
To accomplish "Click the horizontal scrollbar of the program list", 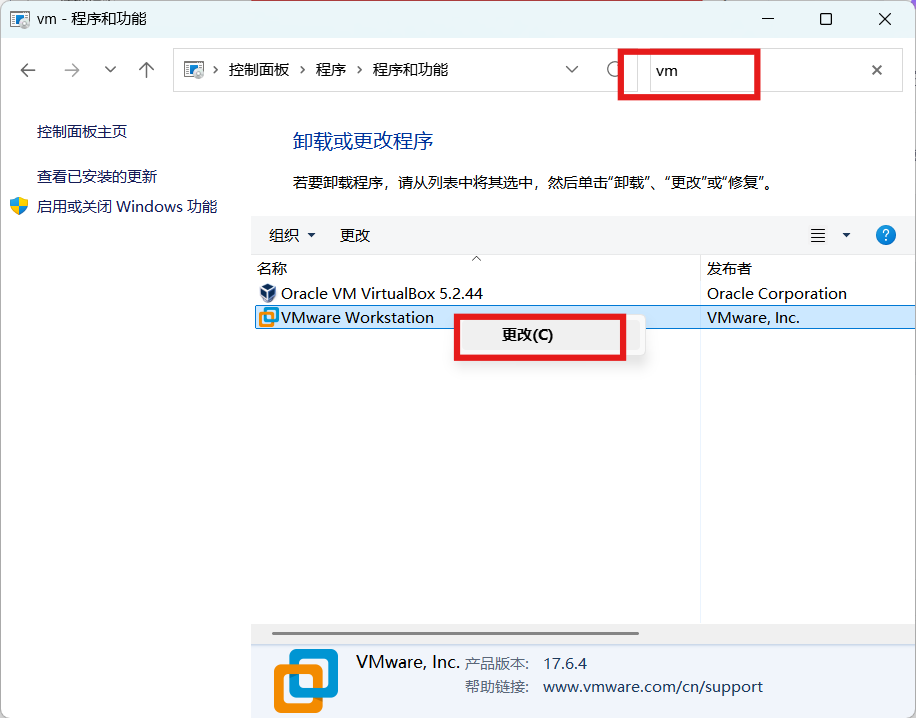I will [455, 633].
